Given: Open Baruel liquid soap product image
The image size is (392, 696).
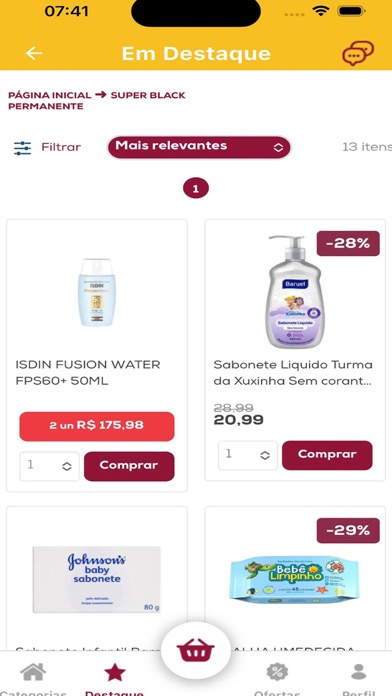Looking at the screenshot, I should [x=294, y=292].
